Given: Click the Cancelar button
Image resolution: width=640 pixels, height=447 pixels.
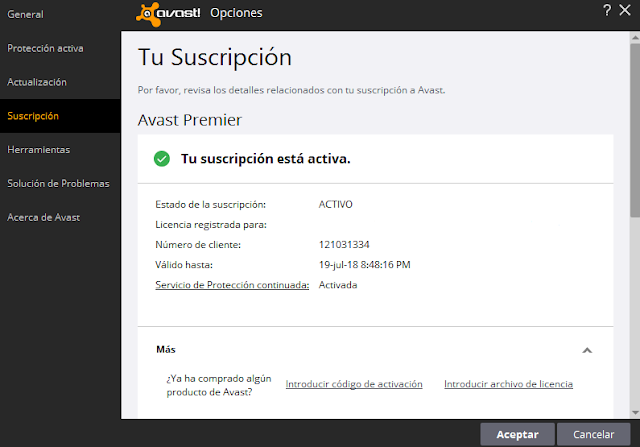Looking at the screenshot, I should [x=593, y=434].
